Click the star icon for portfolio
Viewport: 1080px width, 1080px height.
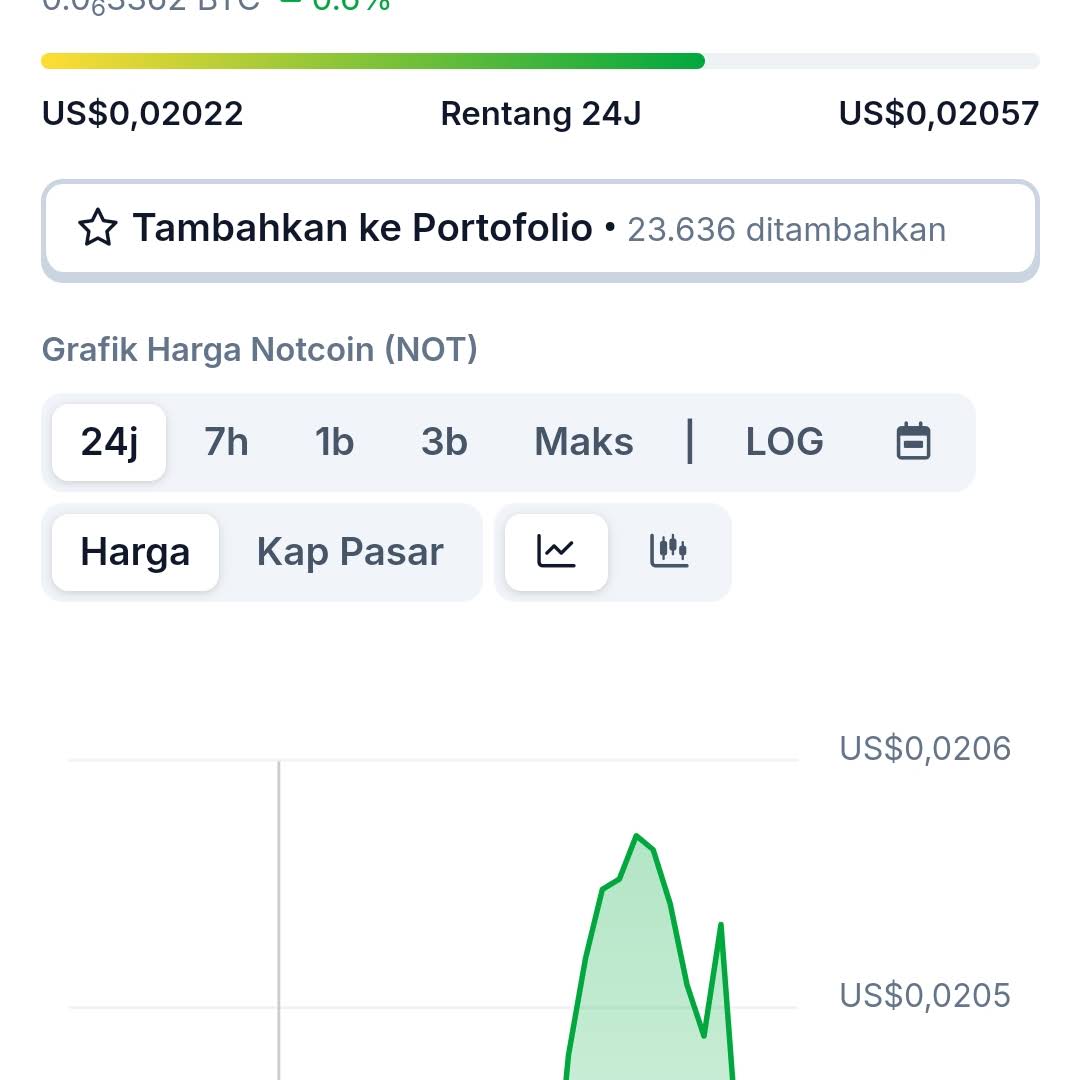[98, 229]
